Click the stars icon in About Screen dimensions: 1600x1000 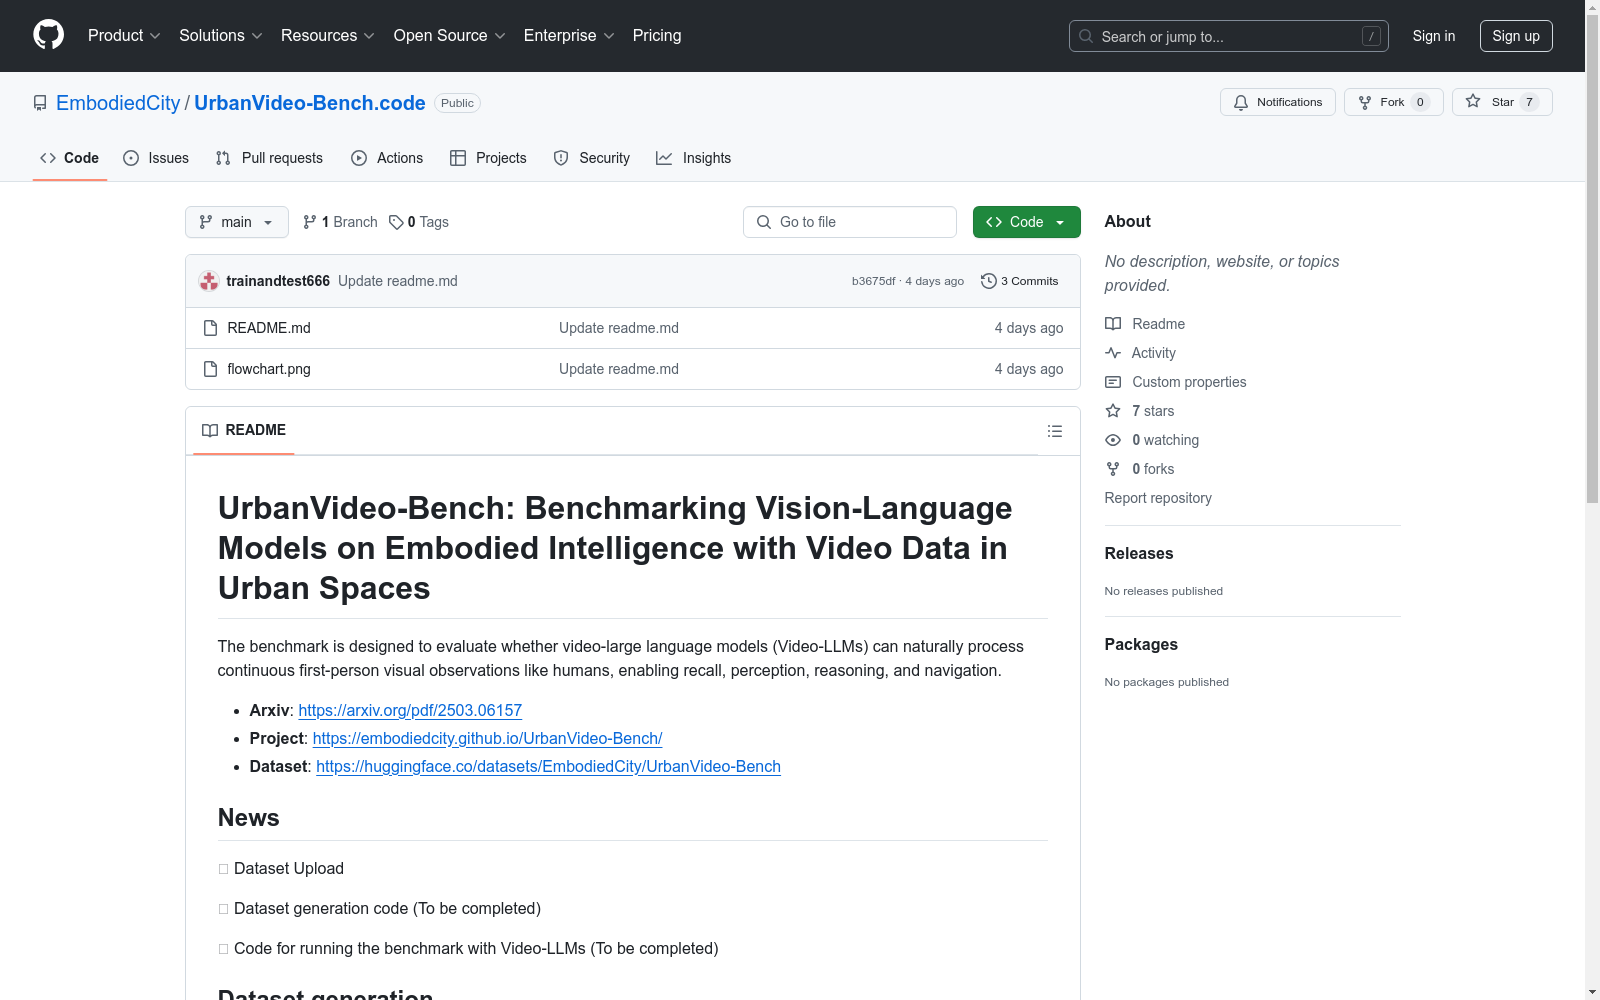(1113, 411)
